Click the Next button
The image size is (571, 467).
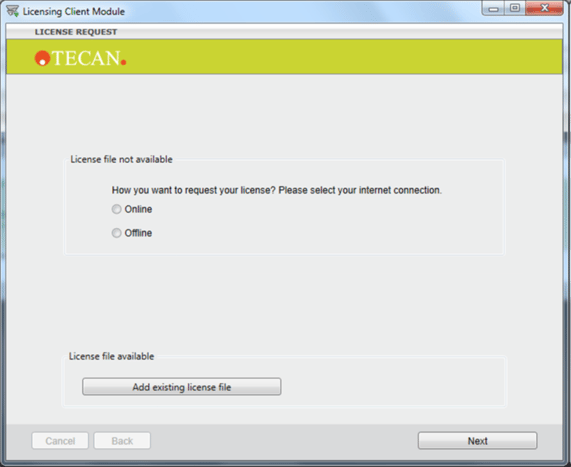tap(477, 441)
